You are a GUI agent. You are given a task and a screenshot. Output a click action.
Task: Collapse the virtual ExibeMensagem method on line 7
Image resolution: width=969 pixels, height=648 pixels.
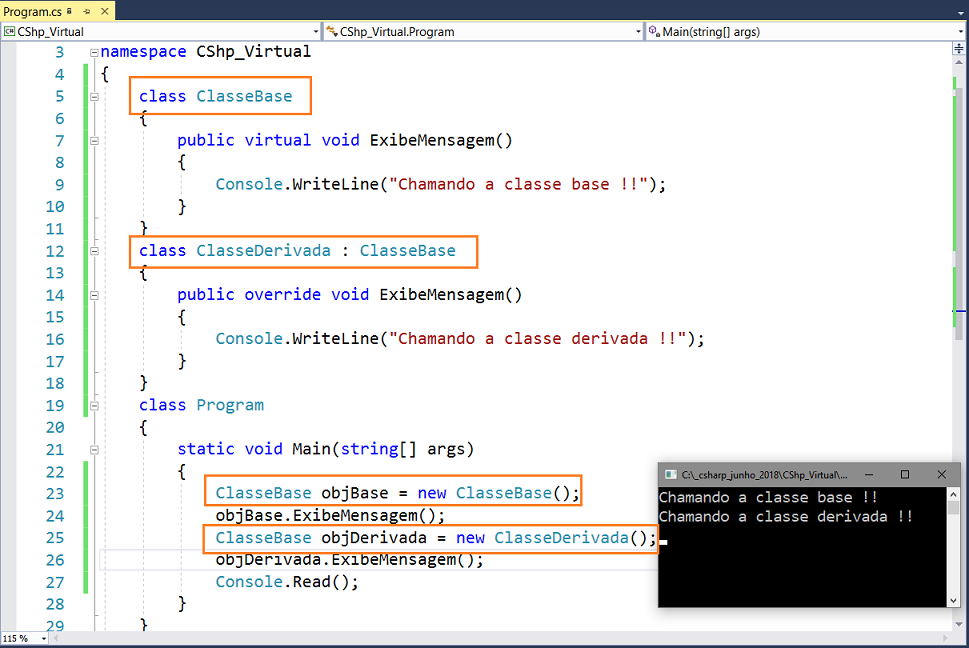point(94,141)
